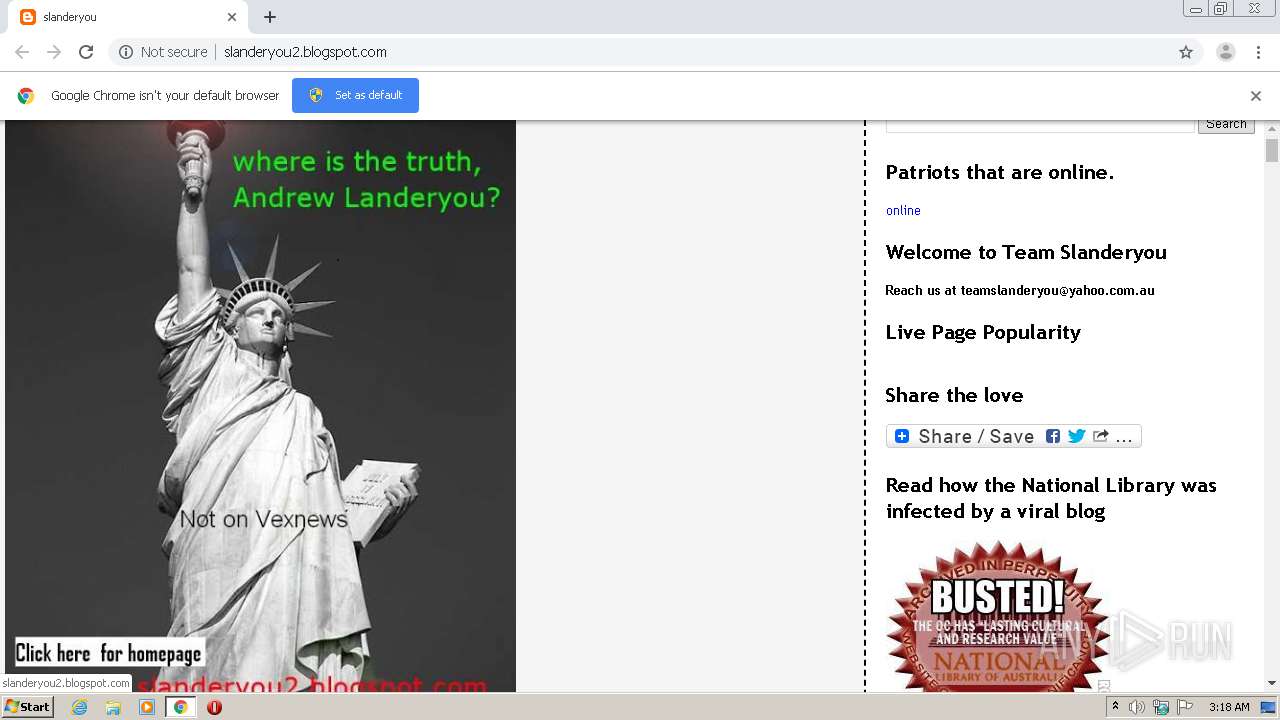Click the 'Welcome to Team Slanderyou' heading
Viewport: 1280px width, 720px height.
point(1026,252)
